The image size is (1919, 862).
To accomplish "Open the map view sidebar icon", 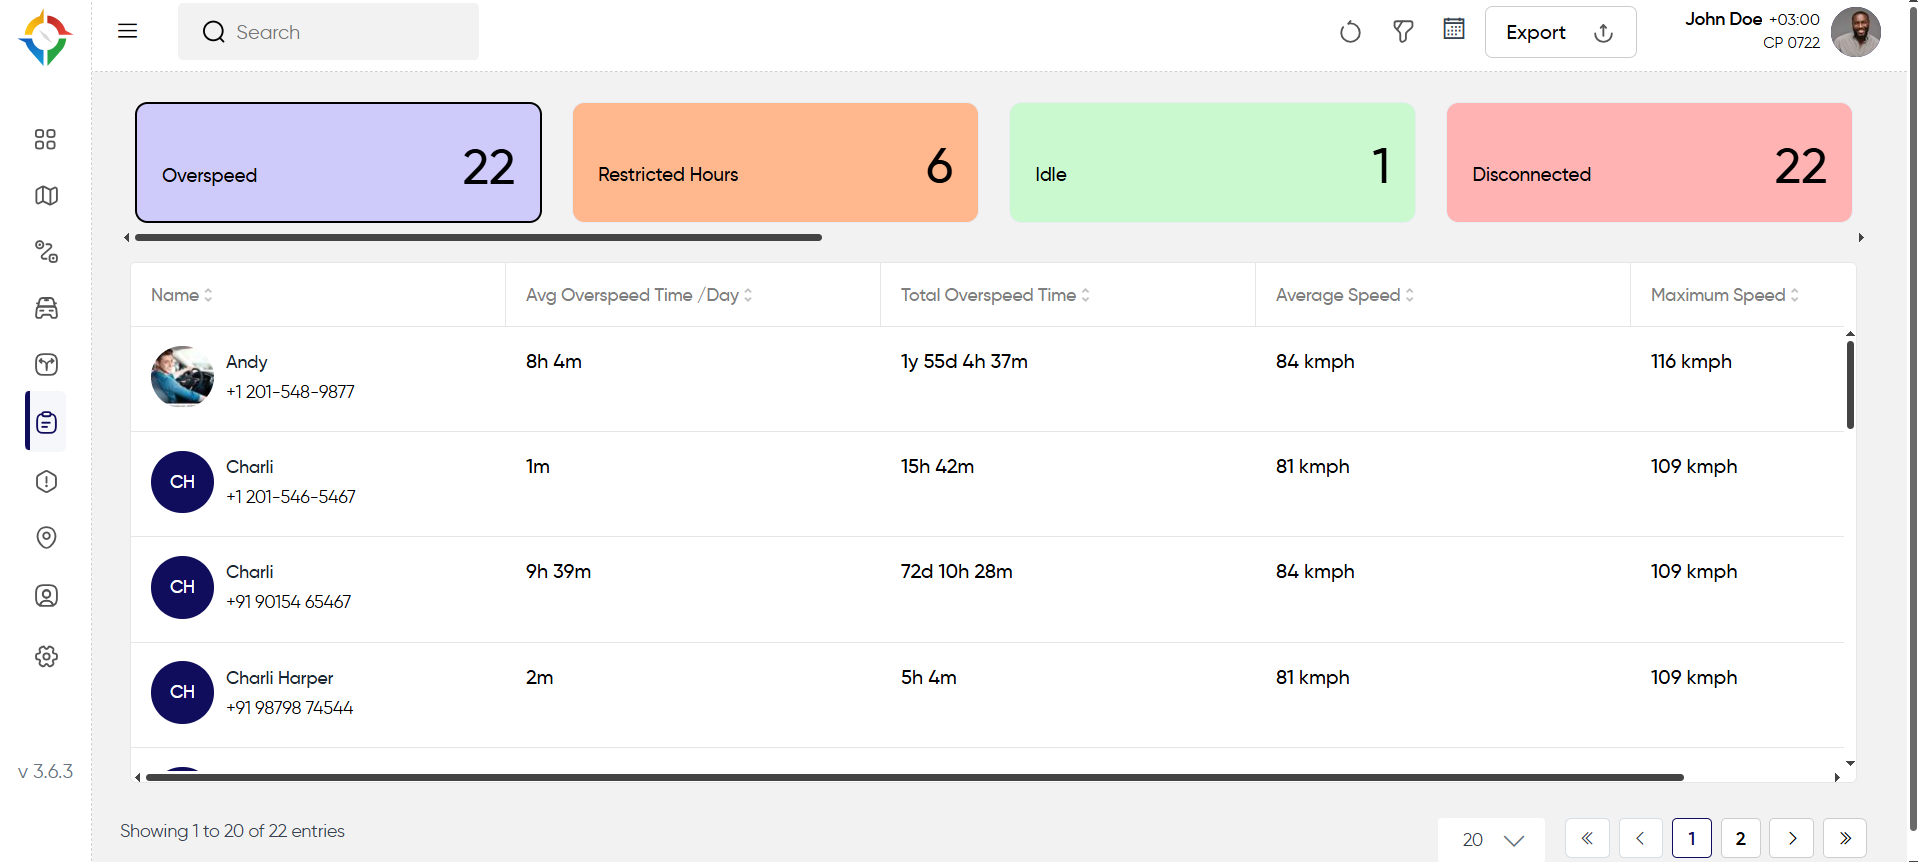I will coord(46,195).
